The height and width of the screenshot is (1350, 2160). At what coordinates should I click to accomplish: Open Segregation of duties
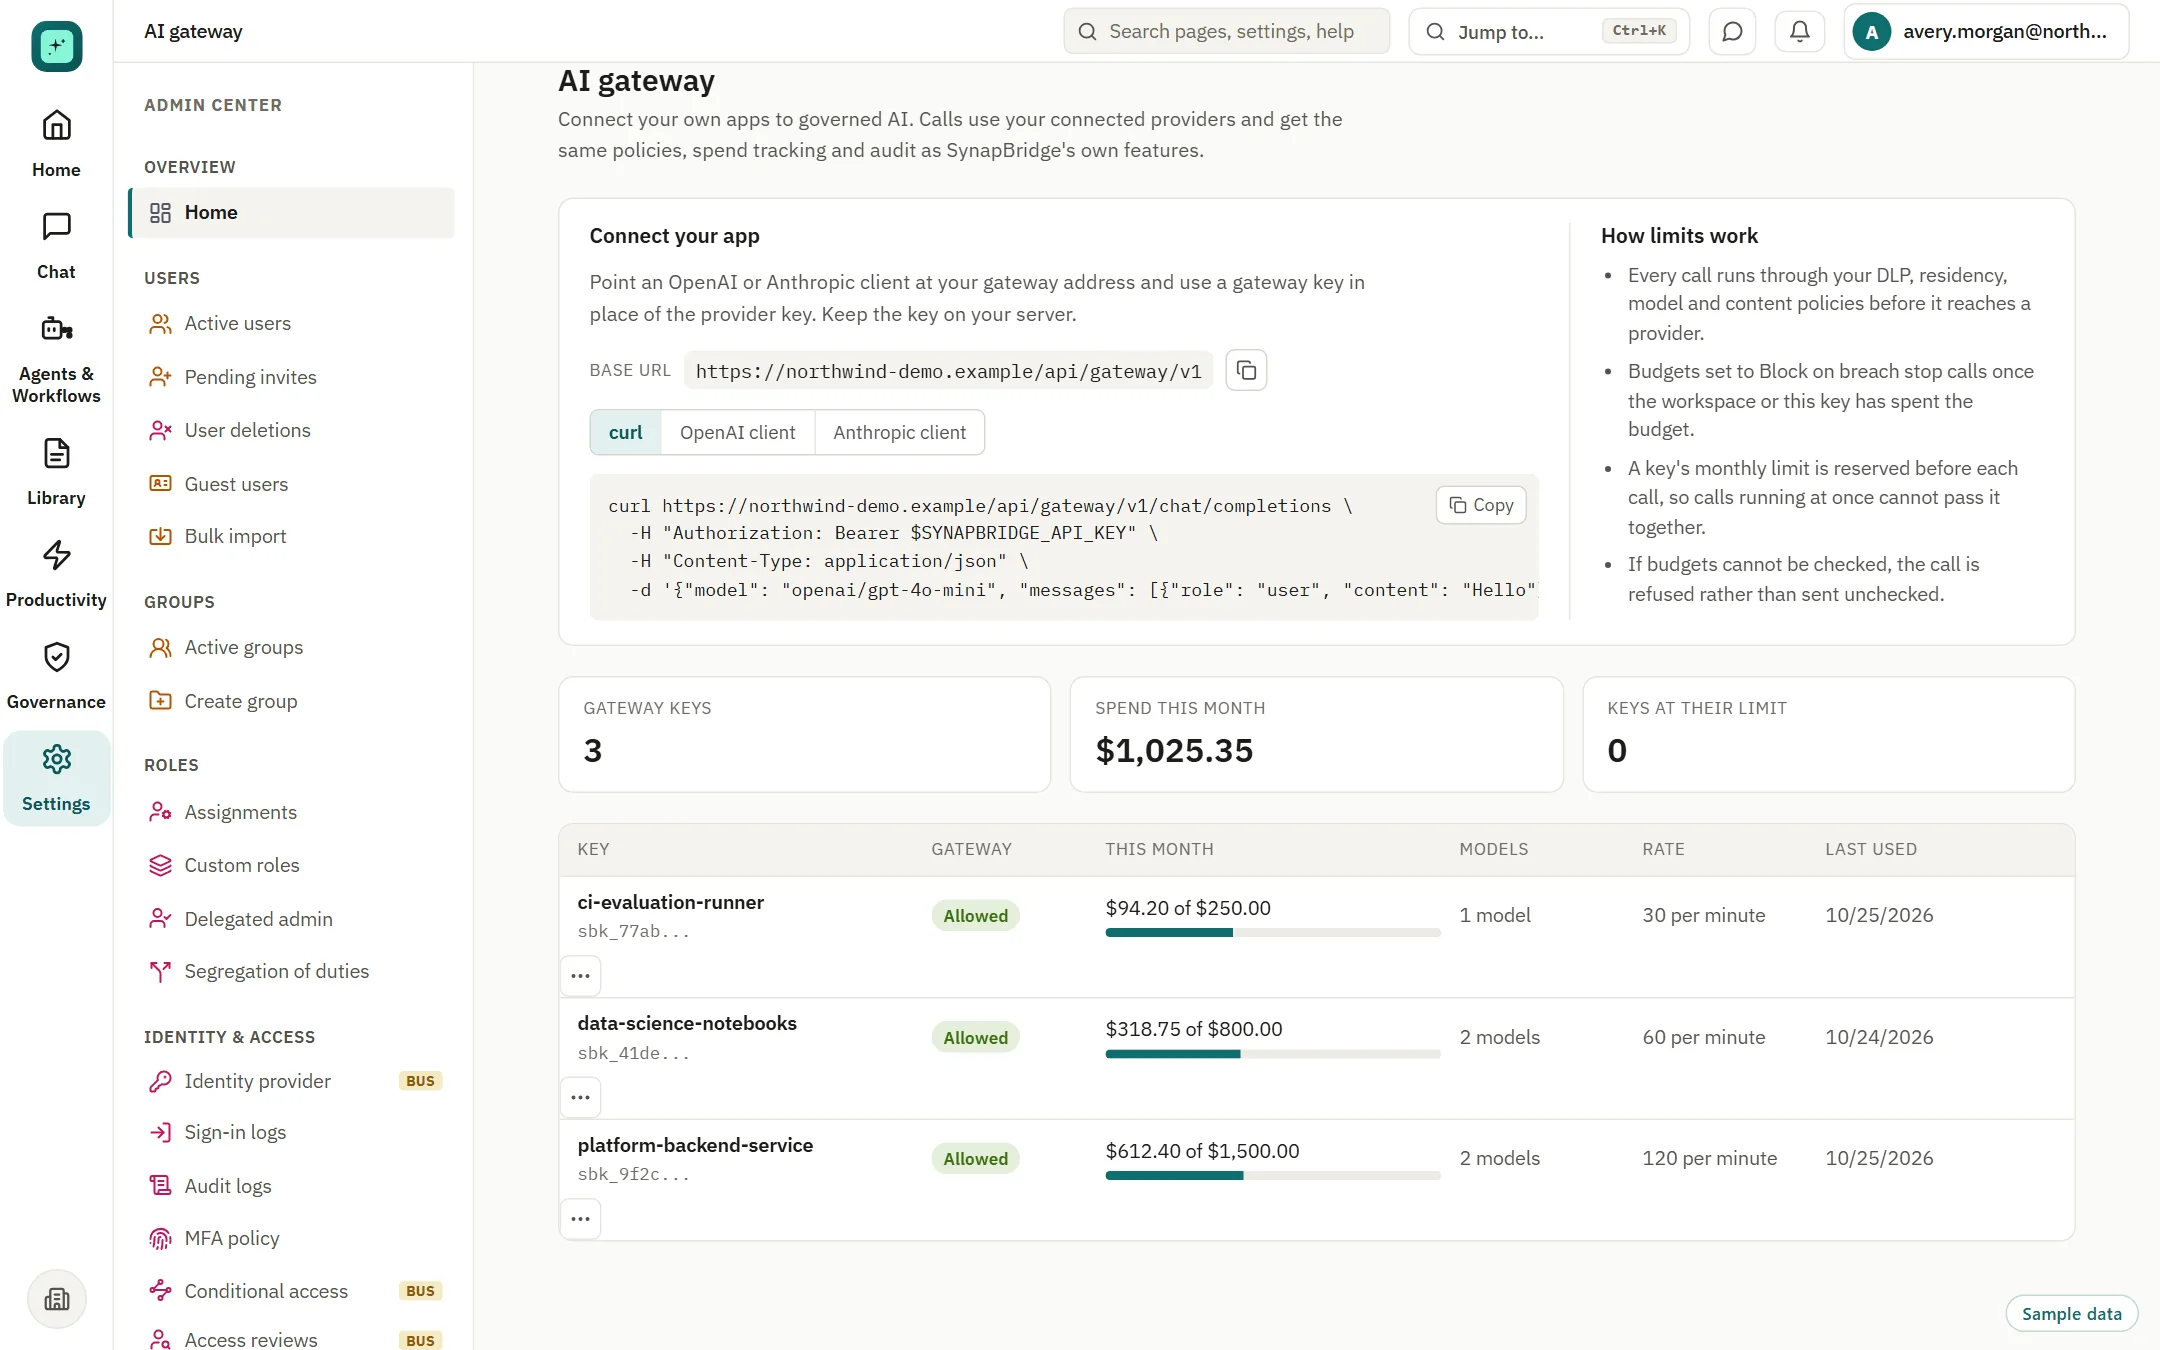coord(291,971)
